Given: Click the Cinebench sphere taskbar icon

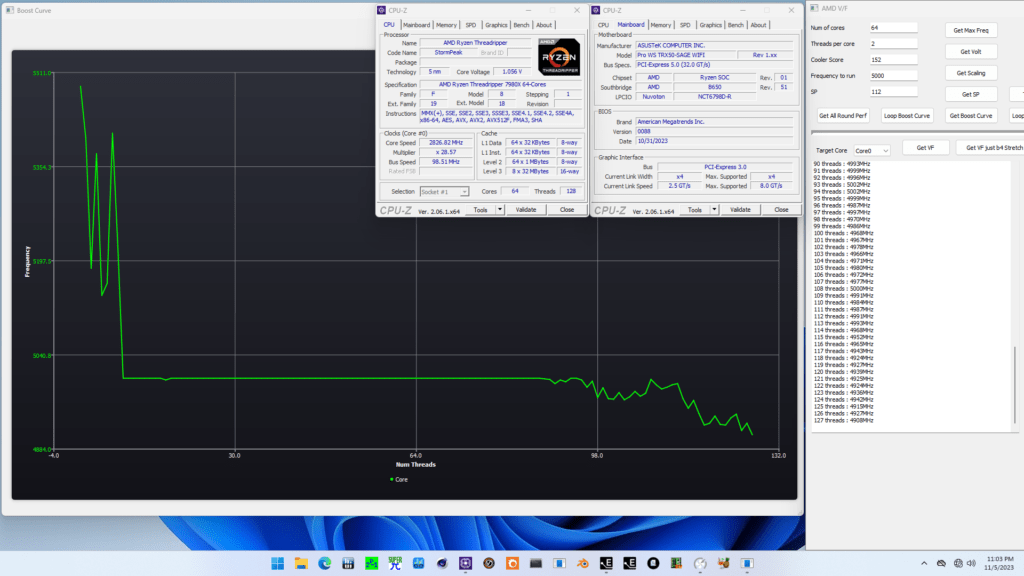Looking at the screenshot, I should tap(442, 563).
